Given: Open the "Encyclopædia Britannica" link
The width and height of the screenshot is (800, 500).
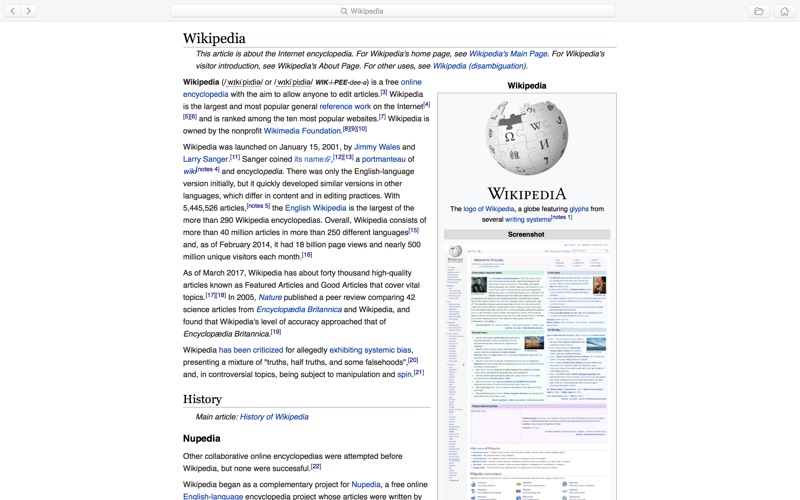Looking at the screenshot, I should (298, 309).
